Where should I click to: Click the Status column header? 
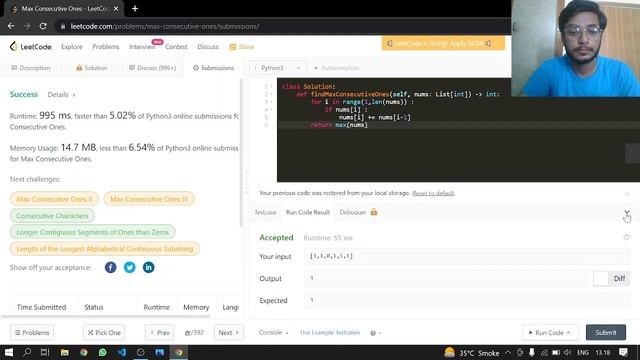pyautogui.click(x=94, y=307)
